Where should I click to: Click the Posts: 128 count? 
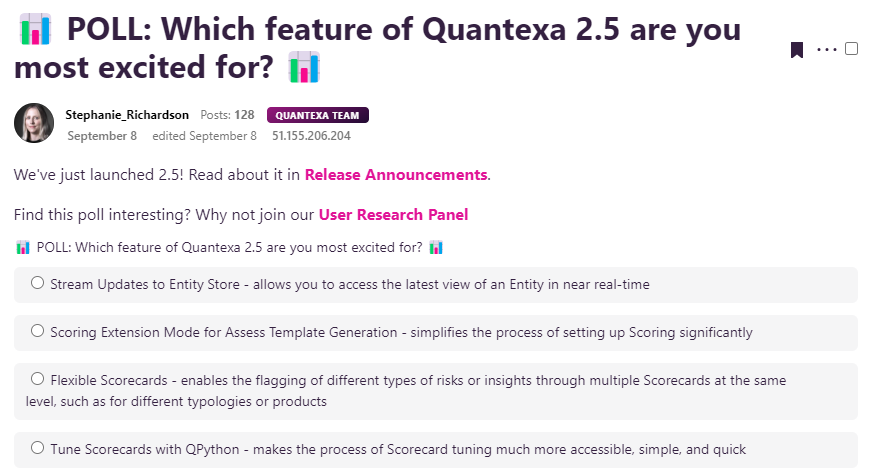pyautogui.click(x=227, y=115)
